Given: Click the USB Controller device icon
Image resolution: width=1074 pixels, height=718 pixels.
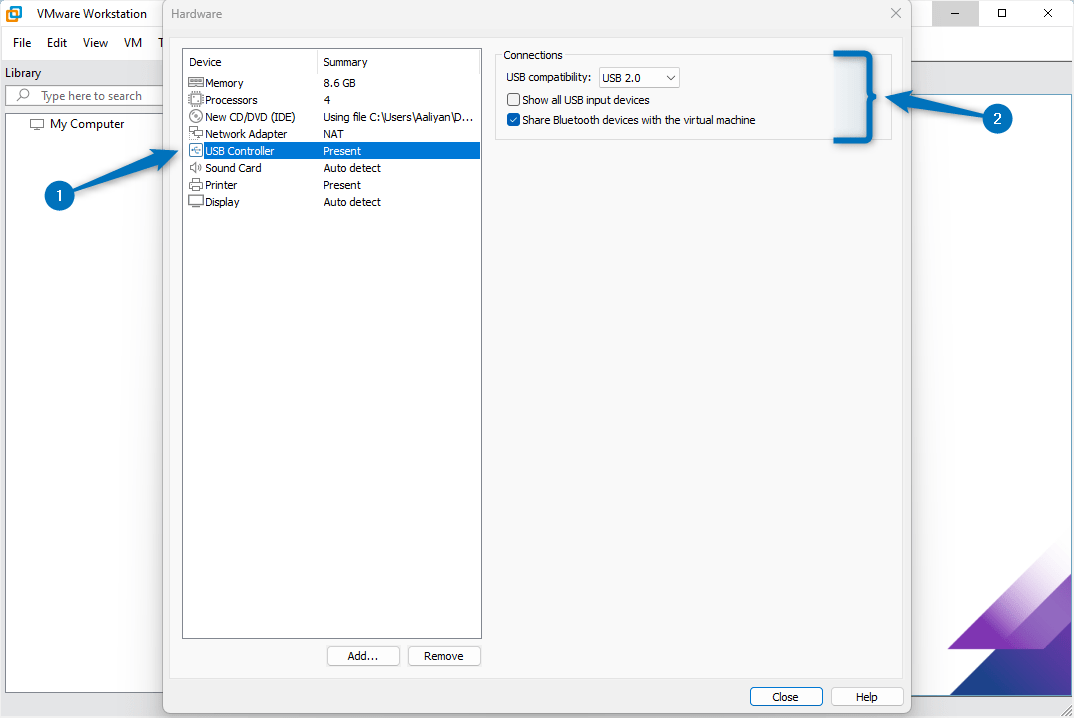Looking at the screenshot, I should click(x=197, y=150).
